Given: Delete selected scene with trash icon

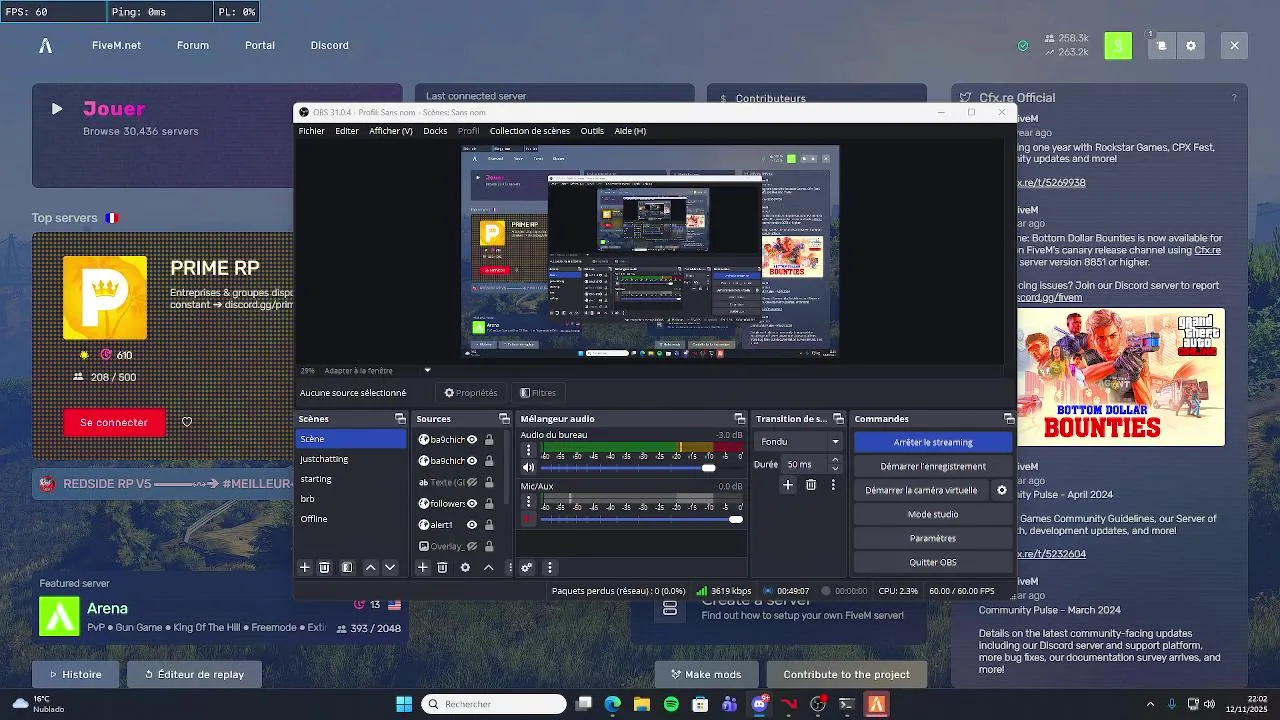Looking at the screenshot, I should click(x=324, y=567).
